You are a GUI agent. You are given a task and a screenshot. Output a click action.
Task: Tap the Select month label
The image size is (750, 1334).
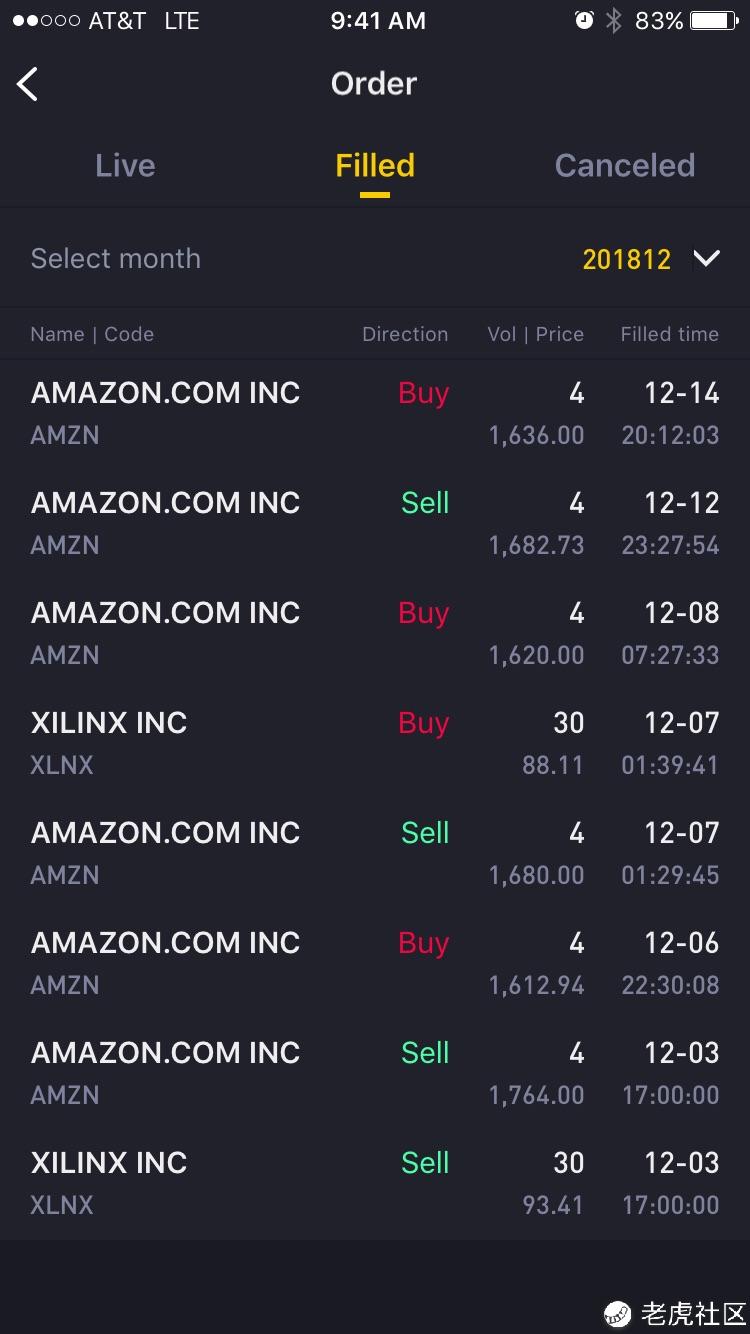(116, 259)
